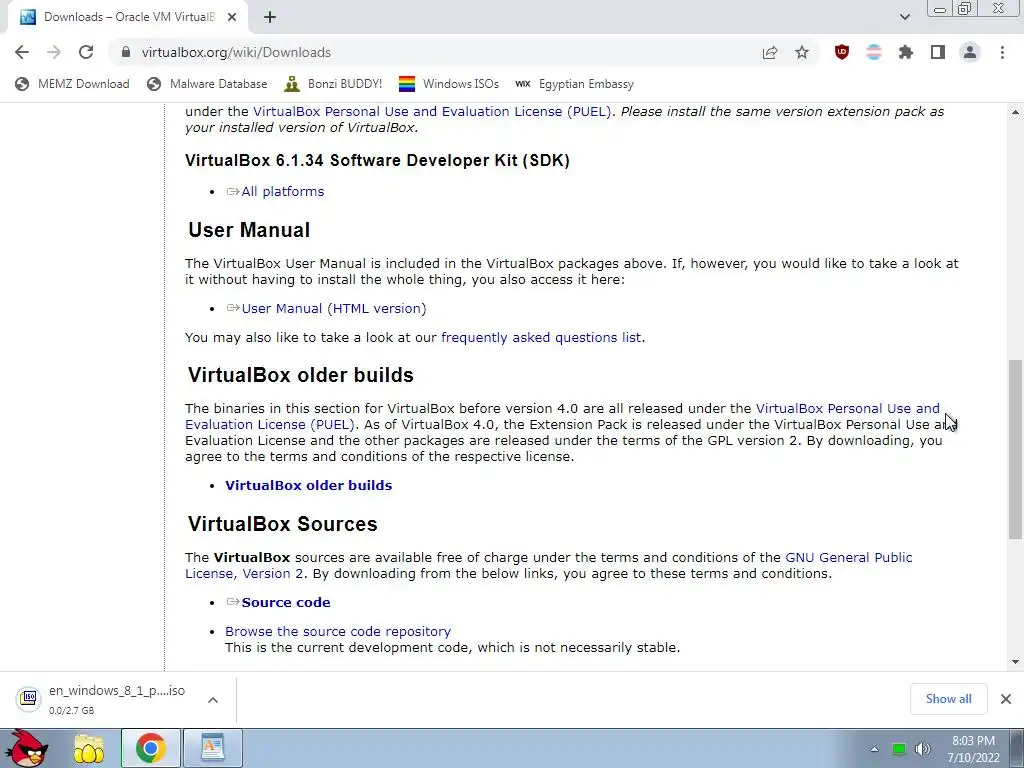The width and height of the screenshot is (1024, 768).
Task: Open the taskbar clock and date
Action: point(973,749)
